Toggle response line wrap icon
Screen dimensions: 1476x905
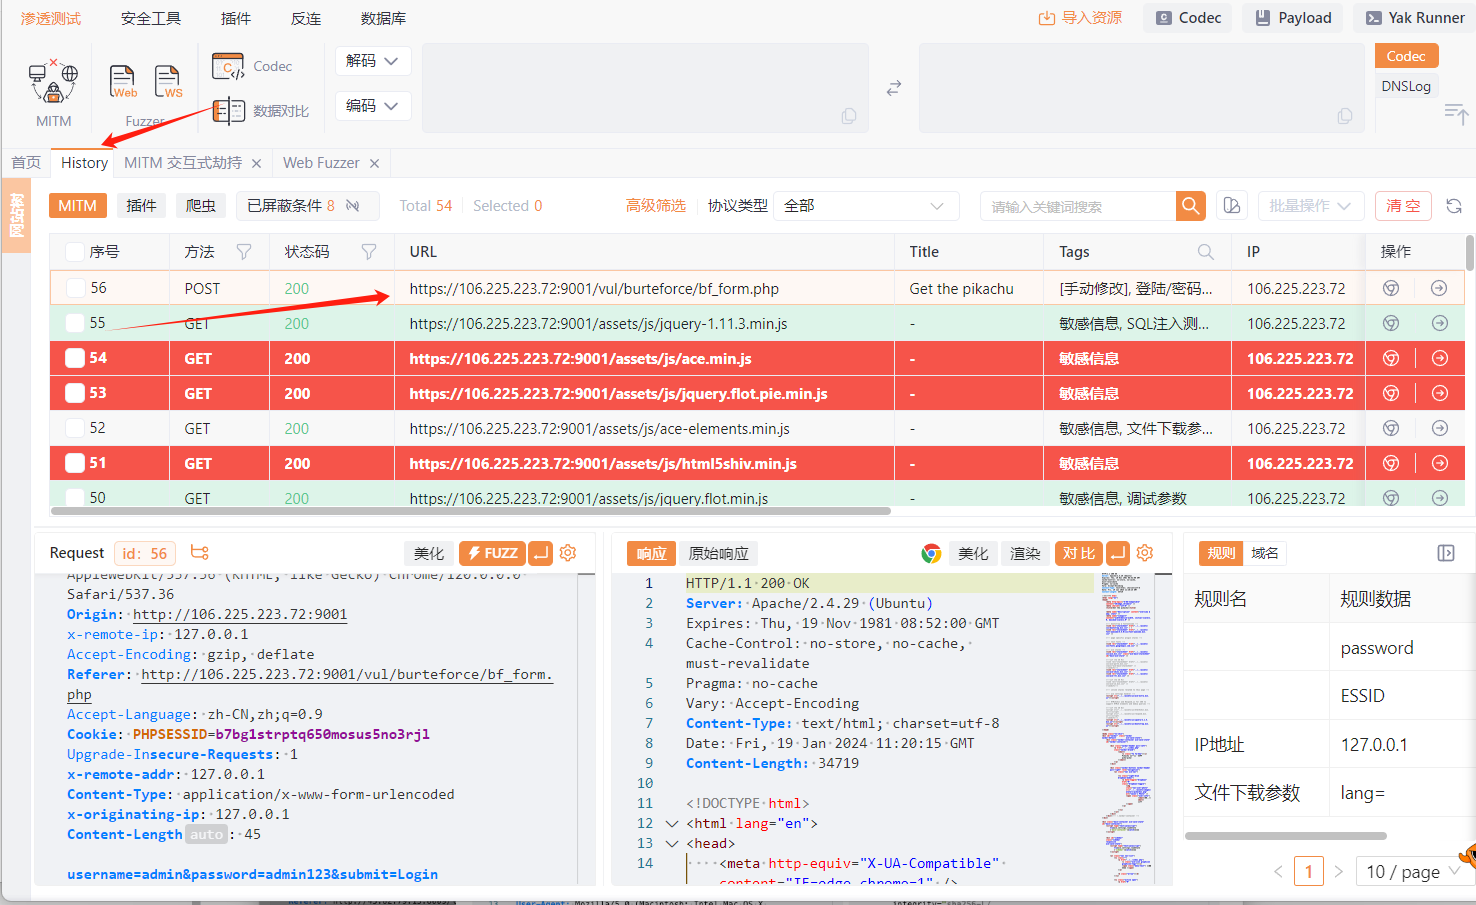pyautogui.click(x=1118, y=553)
